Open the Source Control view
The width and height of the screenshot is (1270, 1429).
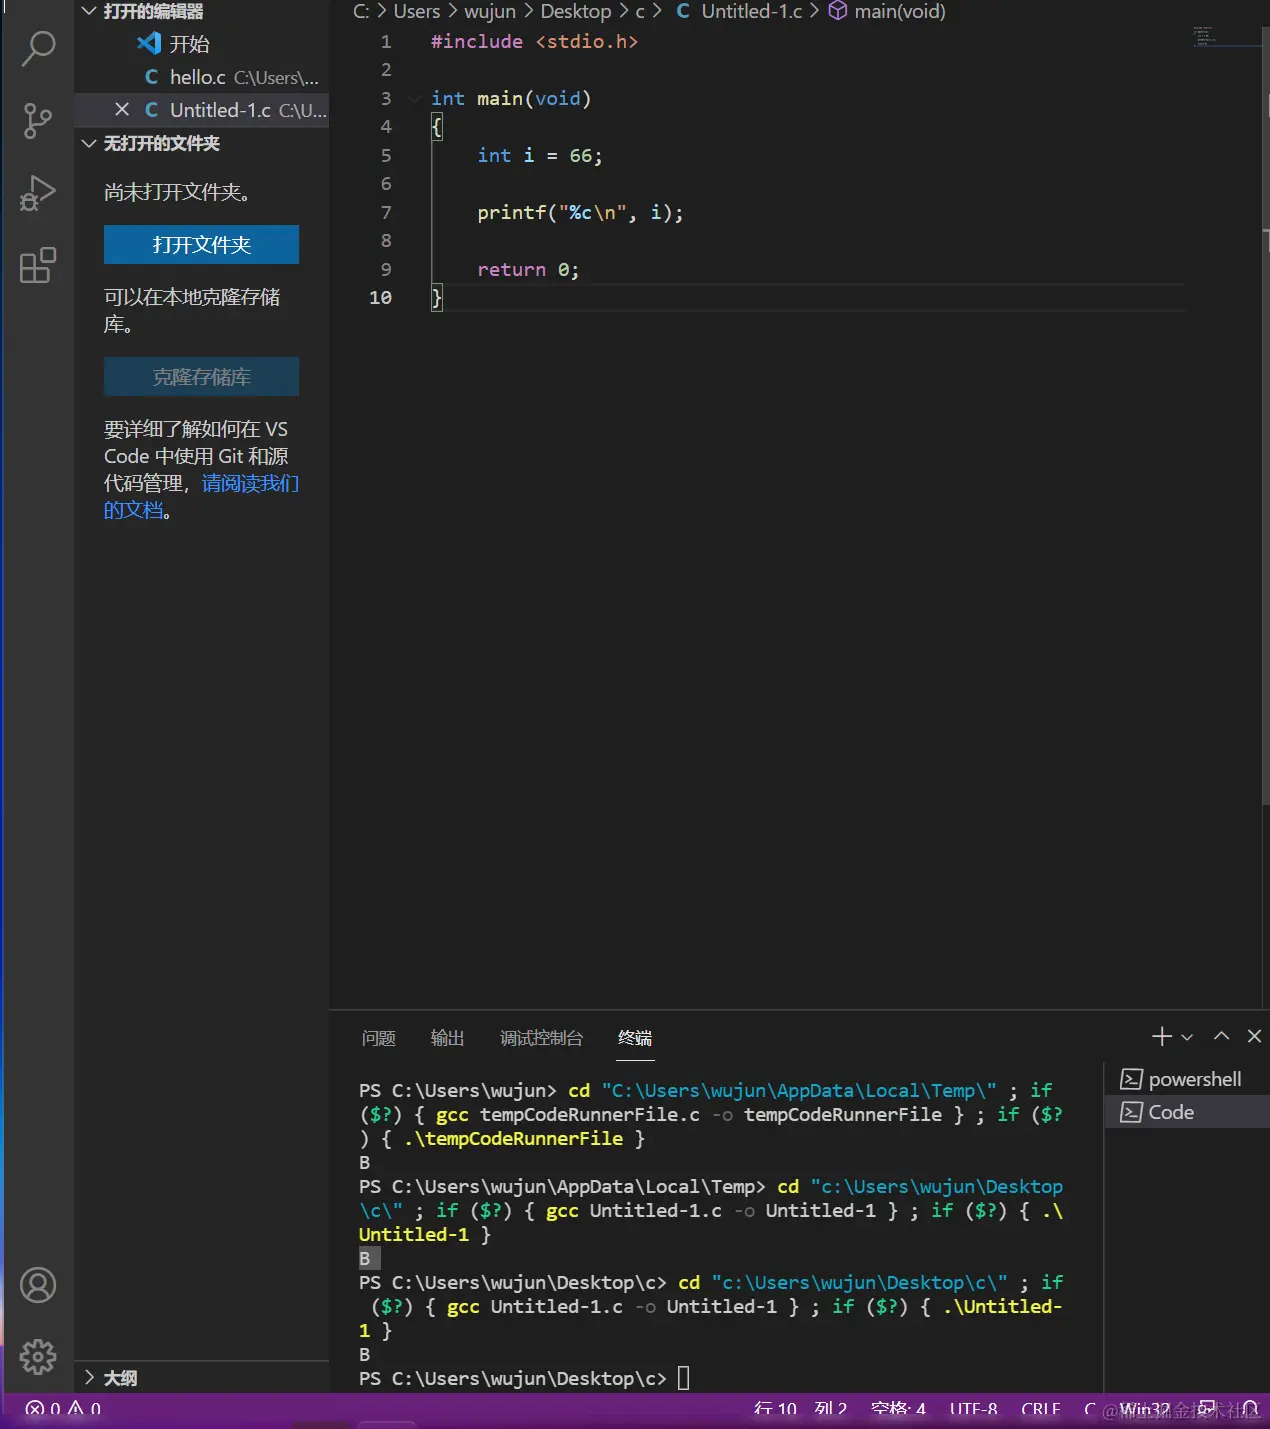coord(38,120)
